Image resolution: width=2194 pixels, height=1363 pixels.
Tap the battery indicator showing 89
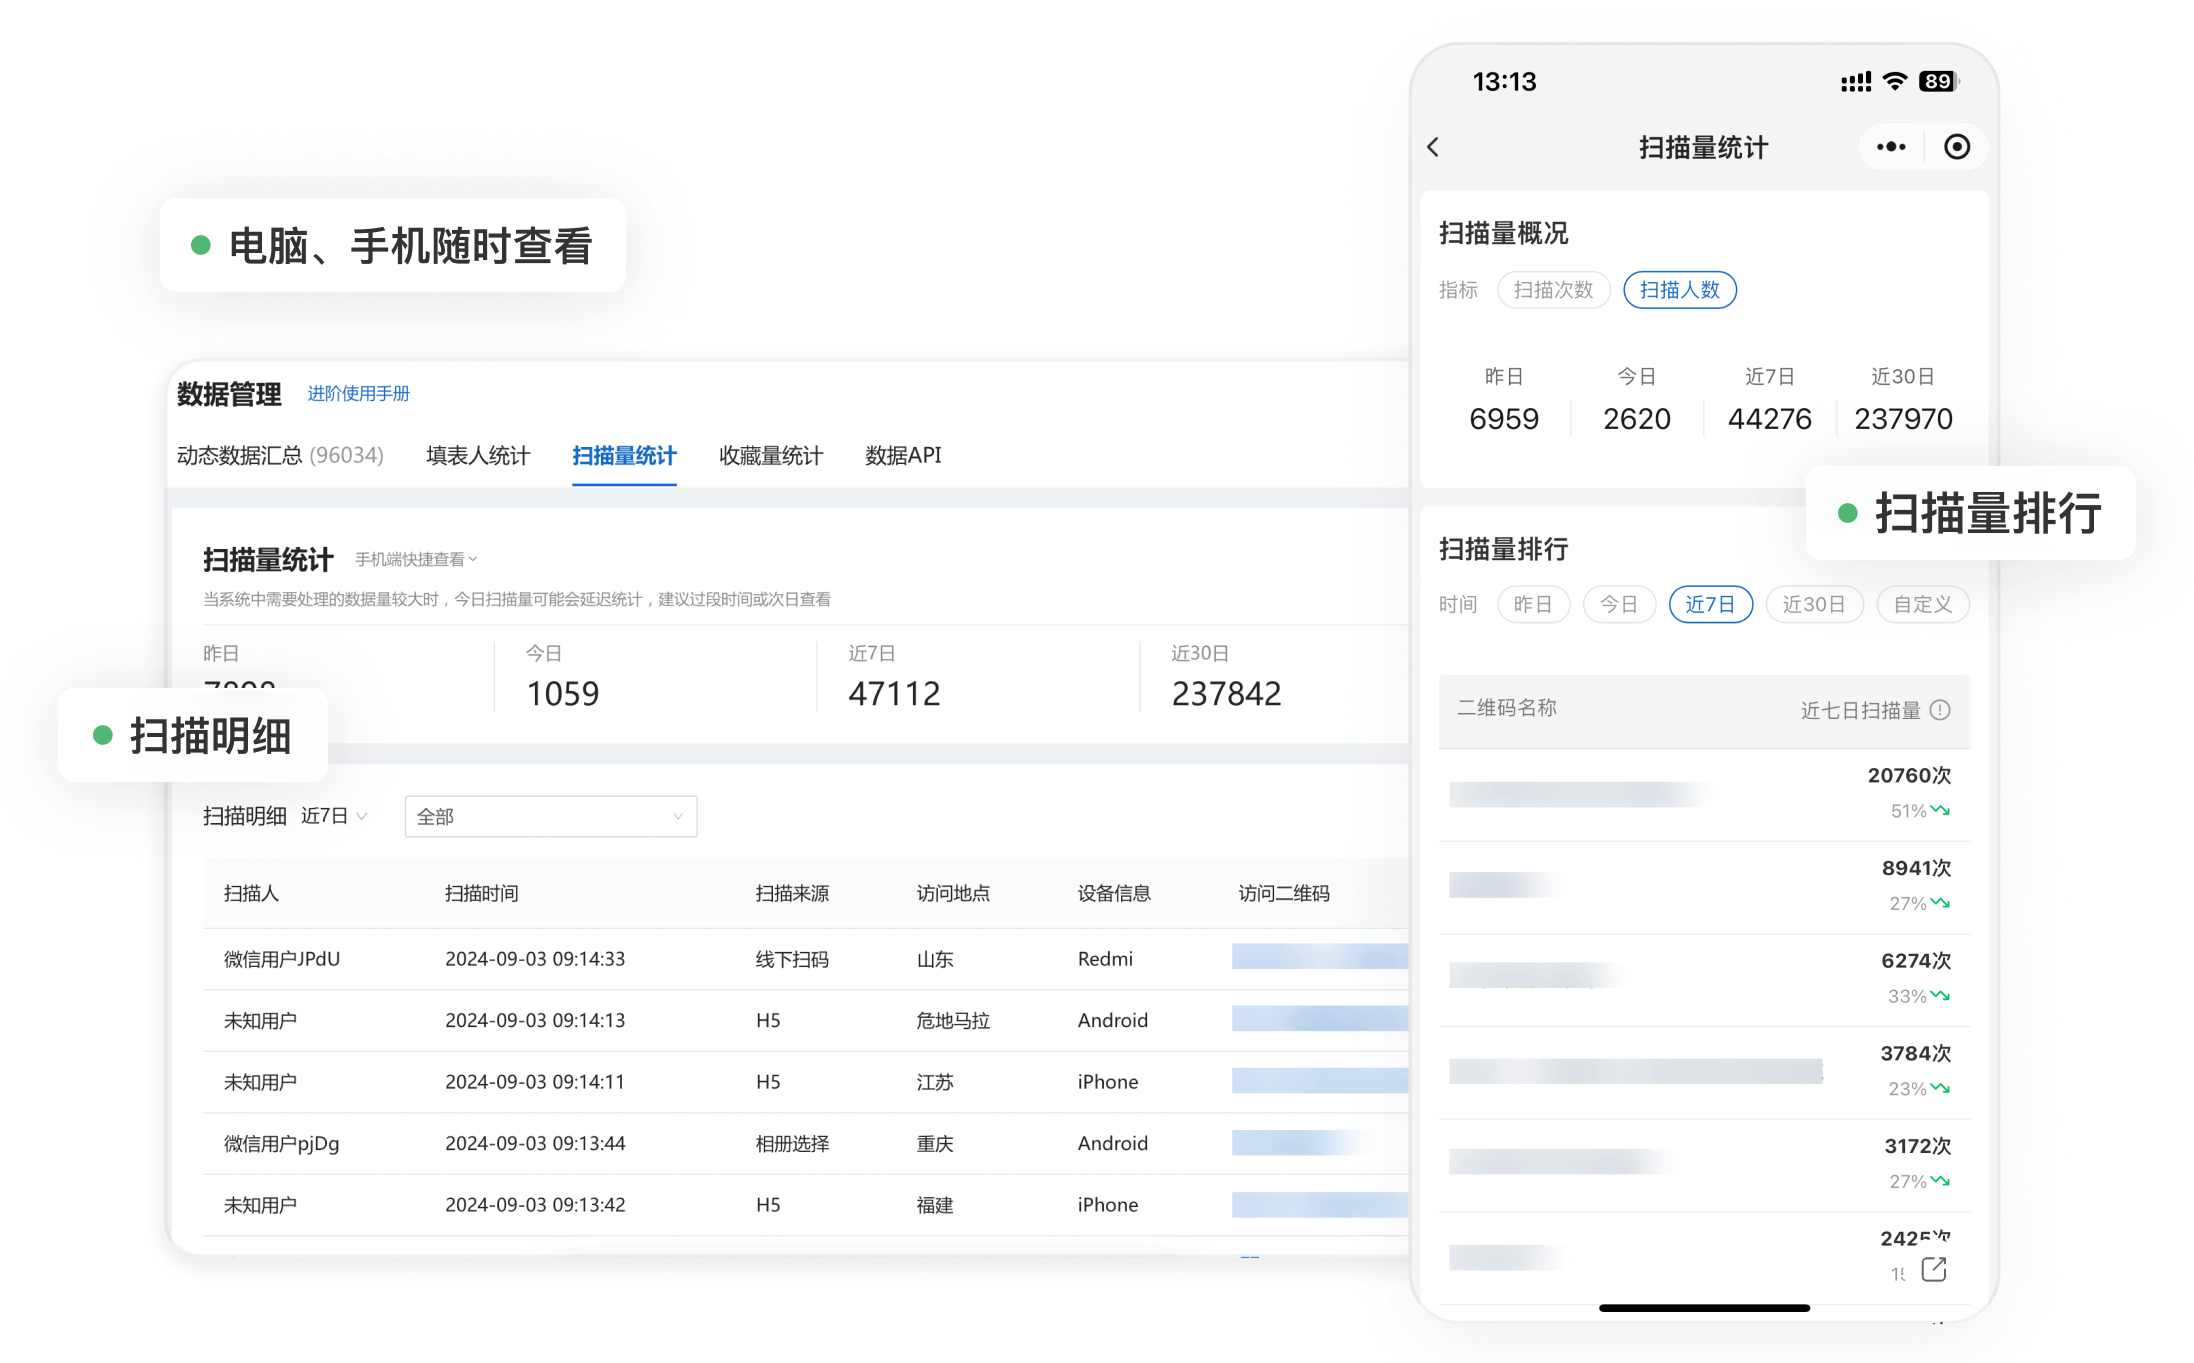pyautogui.click(x=1938, y=81)
